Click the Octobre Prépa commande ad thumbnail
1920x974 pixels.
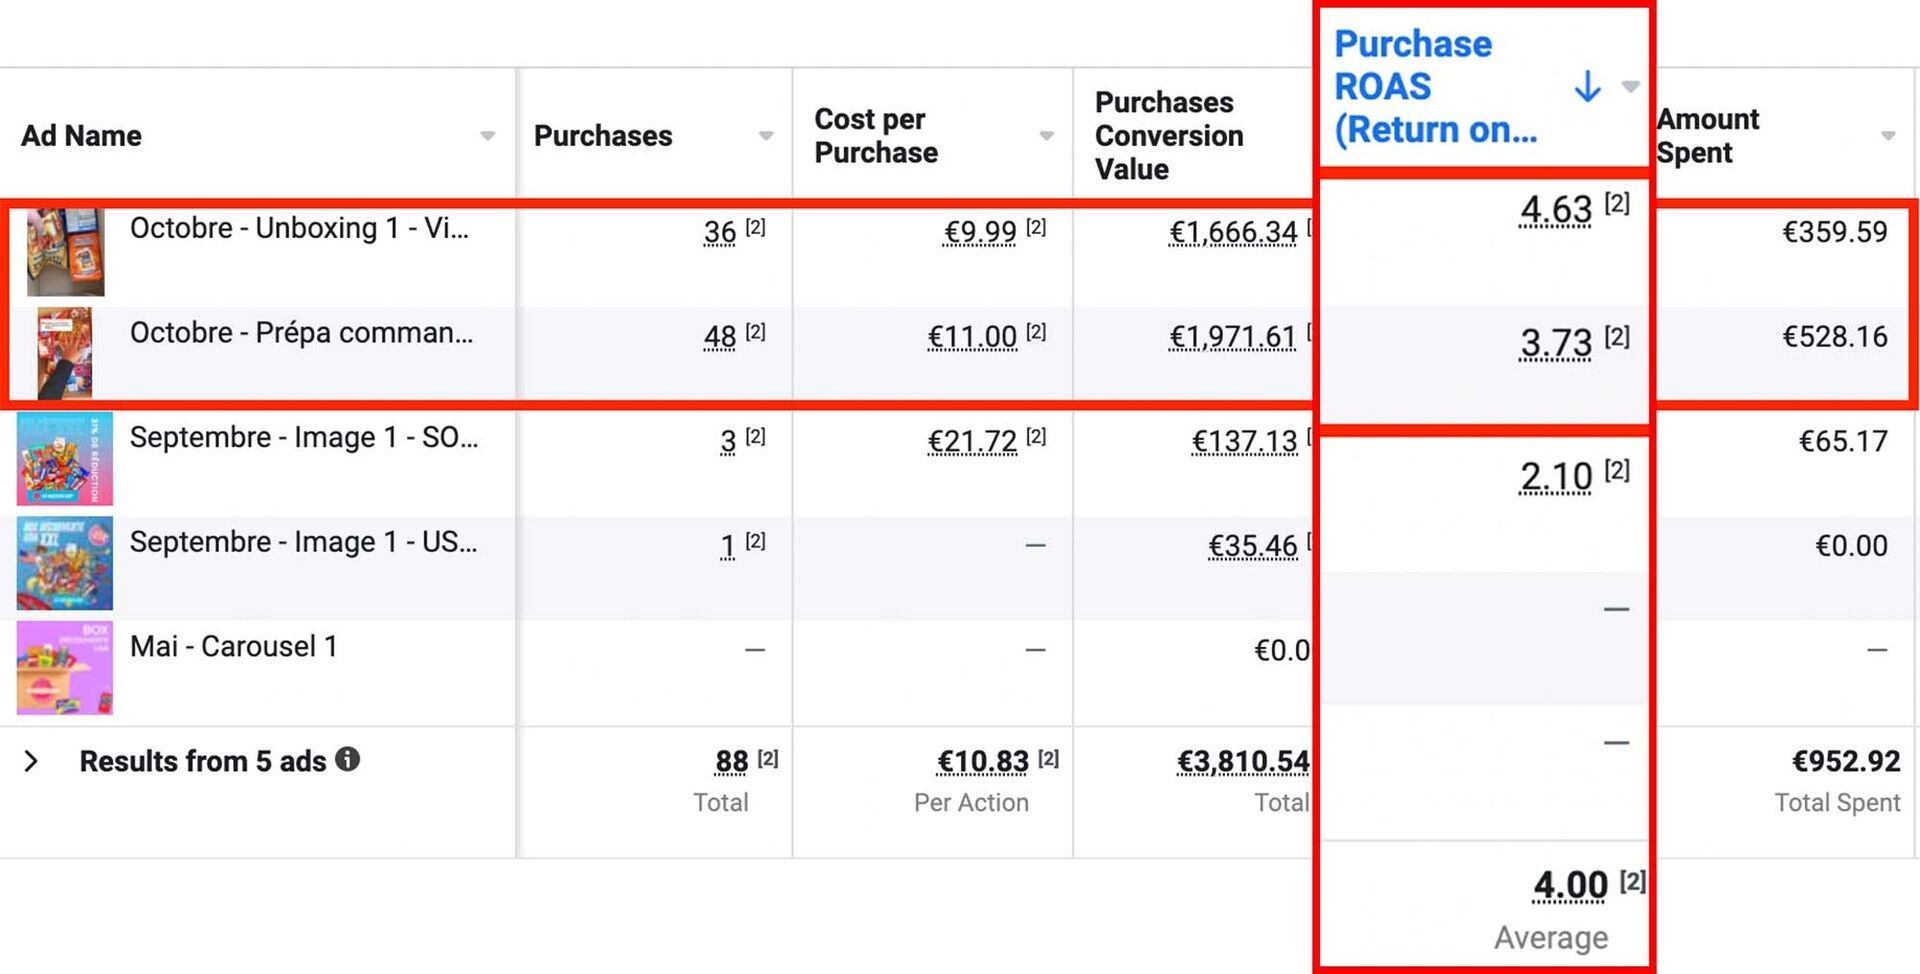pos(65,353)
